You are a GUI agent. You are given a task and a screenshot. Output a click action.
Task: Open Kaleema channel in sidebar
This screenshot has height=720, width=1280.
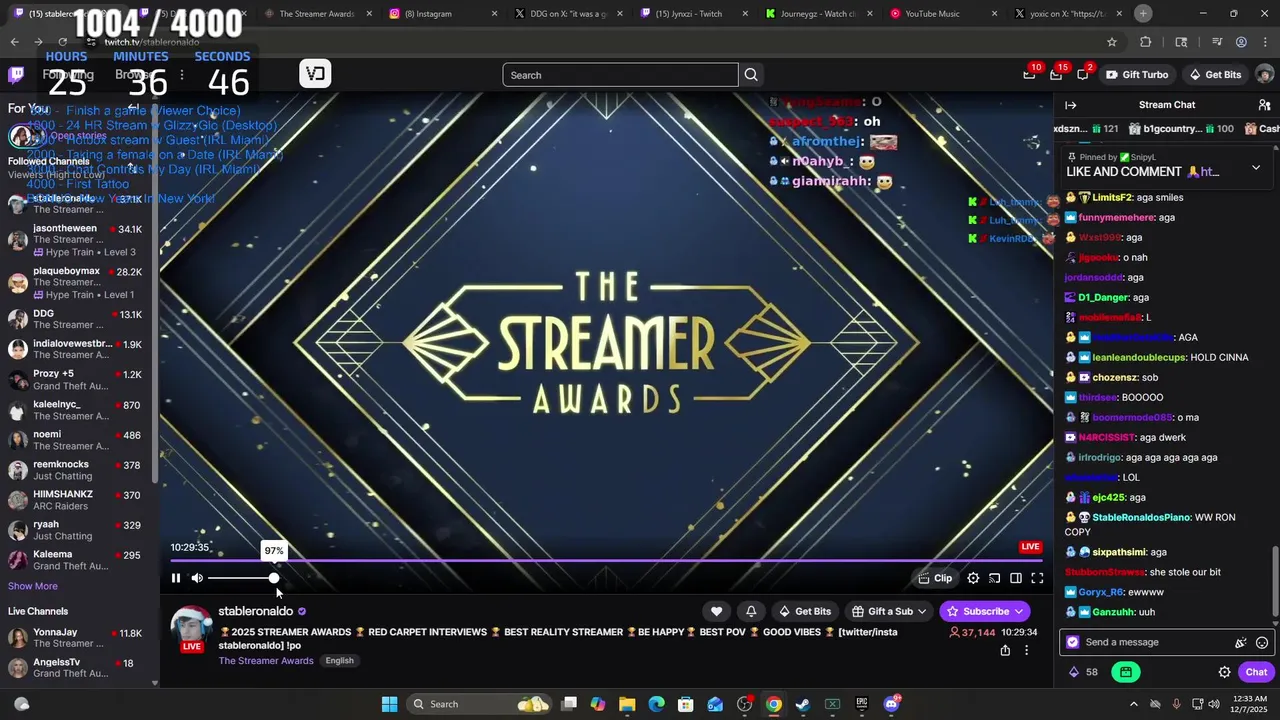[76, 560]
